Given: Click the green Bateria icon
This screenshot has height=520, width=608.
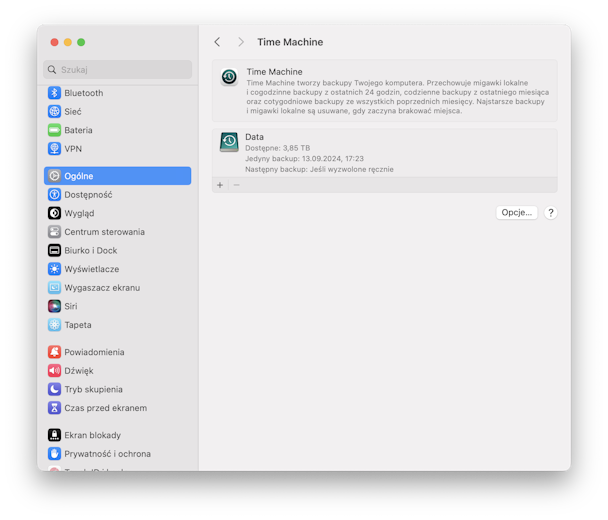Looking at the screenshot, I should point(54,130).
